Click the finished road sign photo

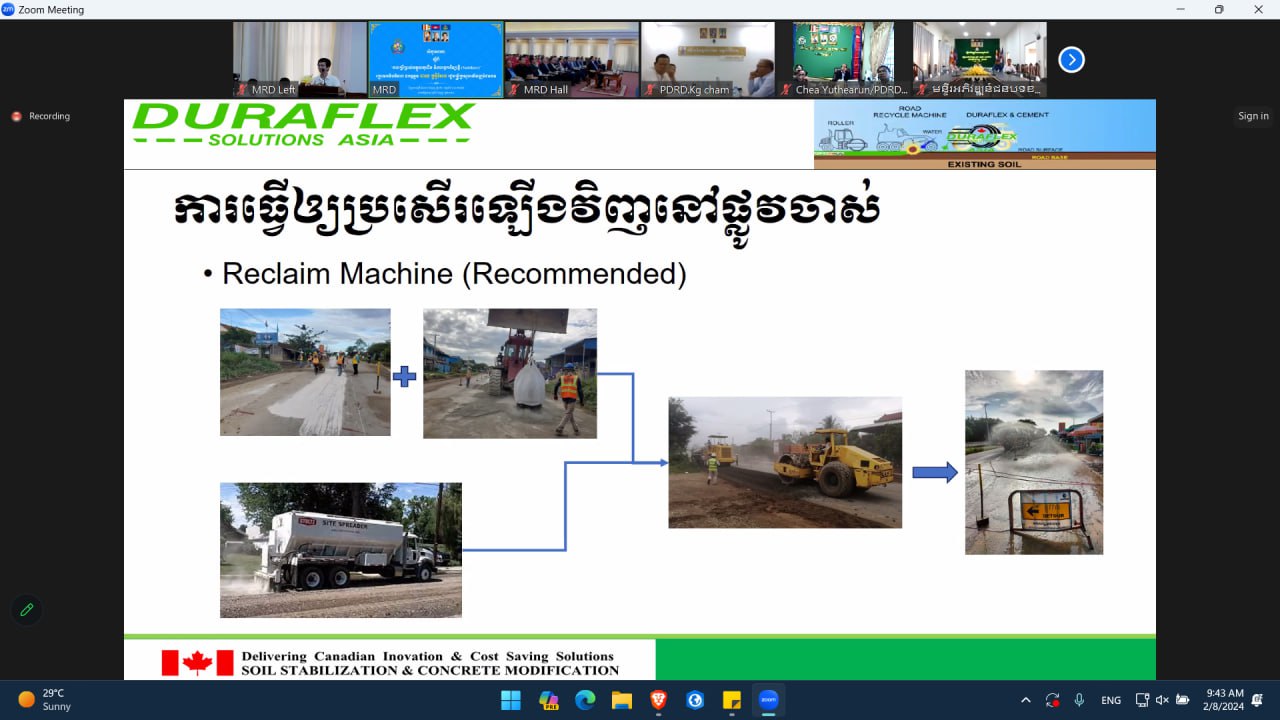tap(1034, 462)
